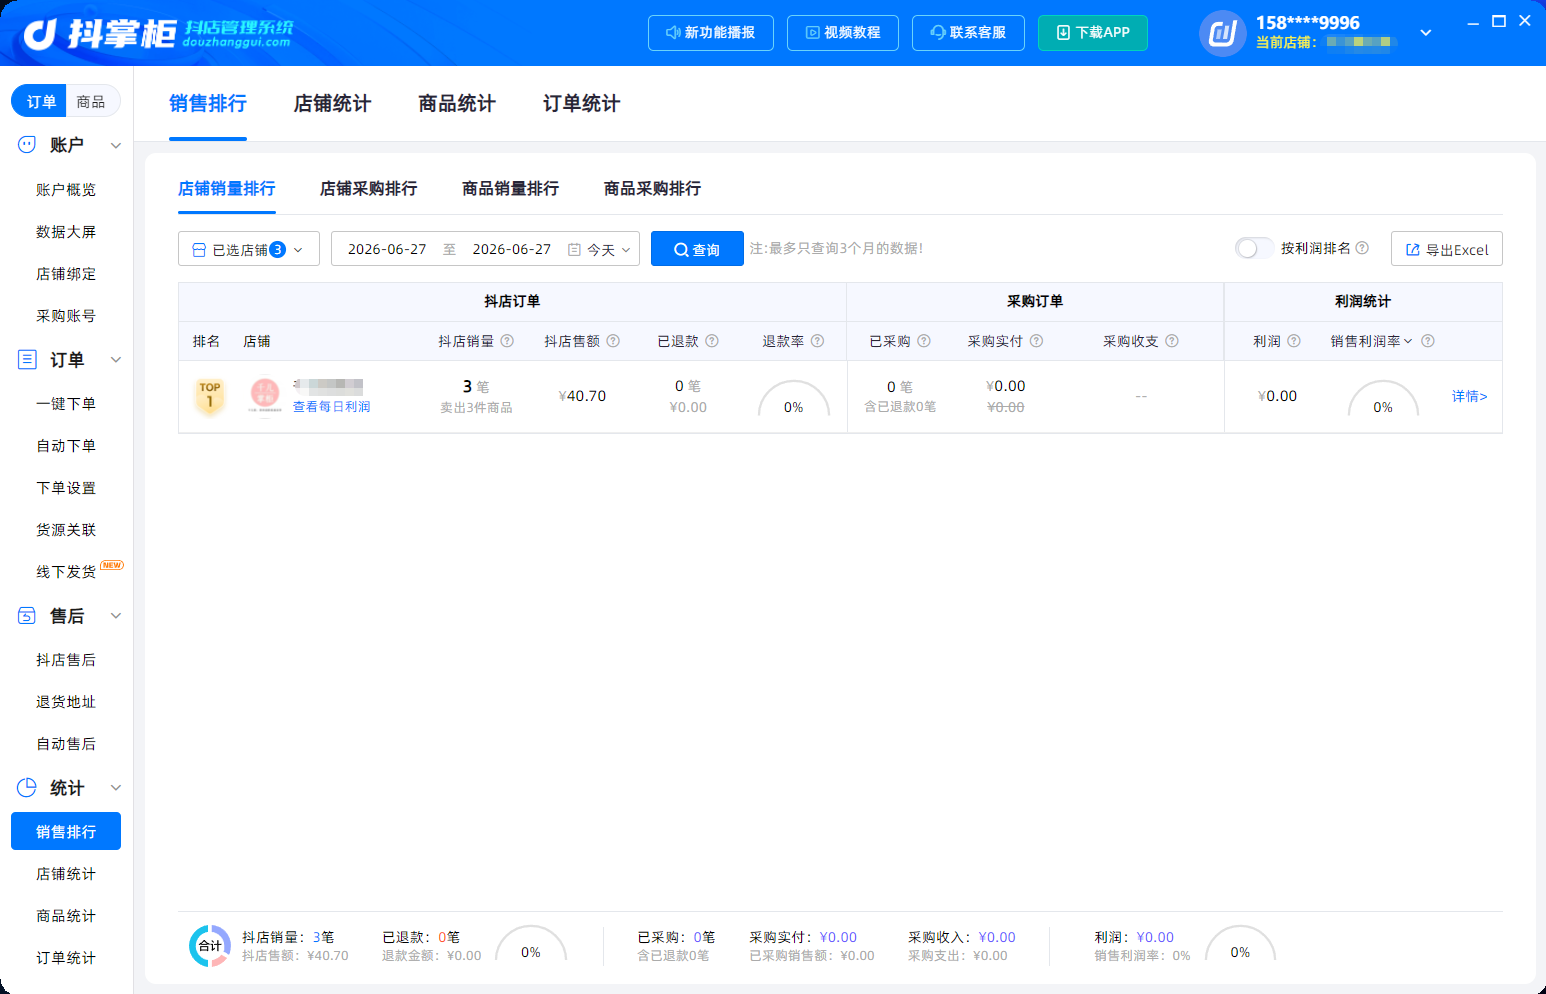Click the calendar icon in date range
The height and width of the screenshot is (994, 1546).
click(x=574, y=250)
